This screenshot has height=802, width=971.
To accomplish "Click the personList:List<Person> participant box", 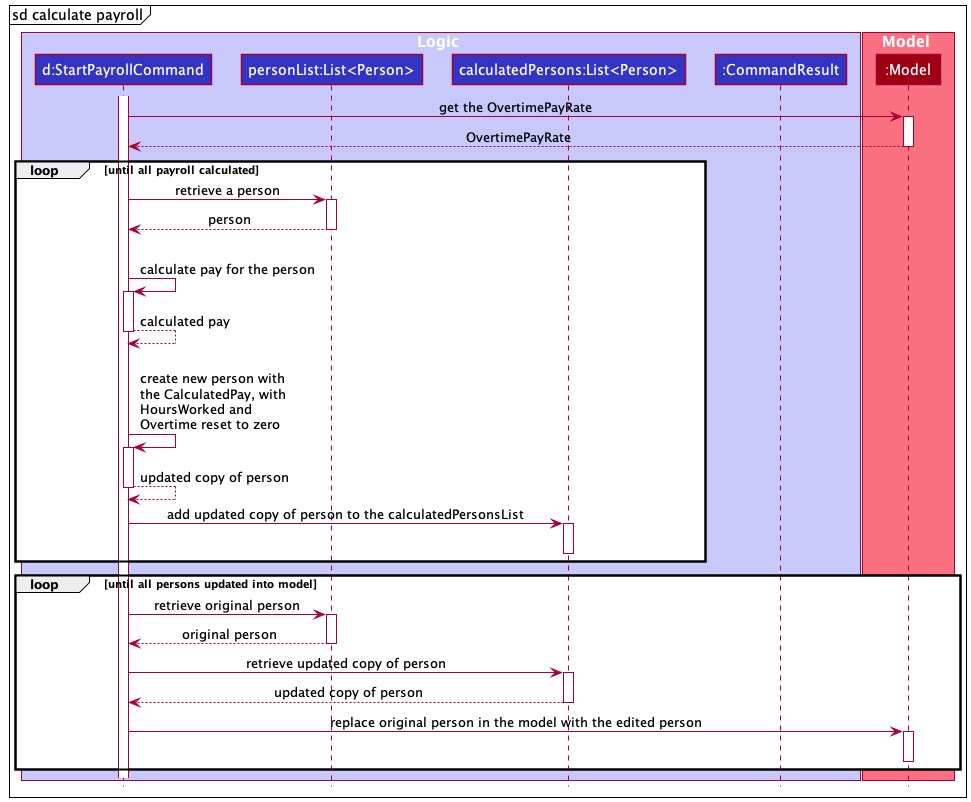I will [331, 69].
